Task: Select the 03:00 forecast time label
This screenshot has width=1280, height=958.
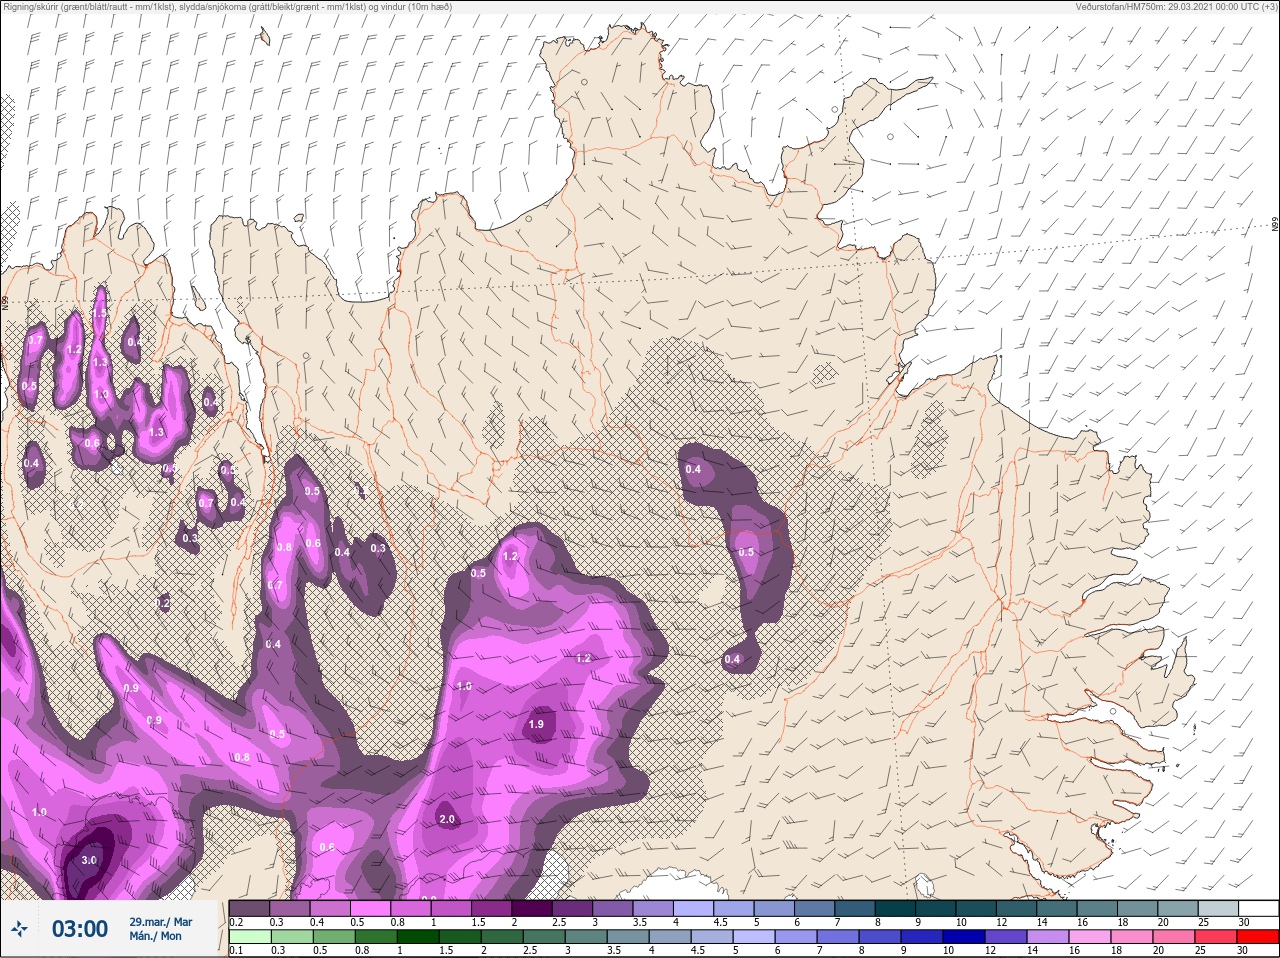Action: click(x=80, y=929)
